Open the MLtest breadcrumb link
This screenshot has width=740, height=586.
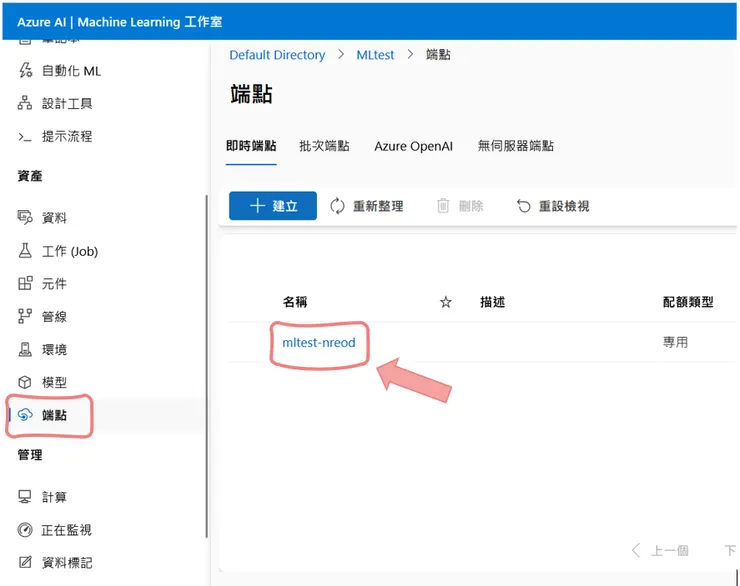375,55
